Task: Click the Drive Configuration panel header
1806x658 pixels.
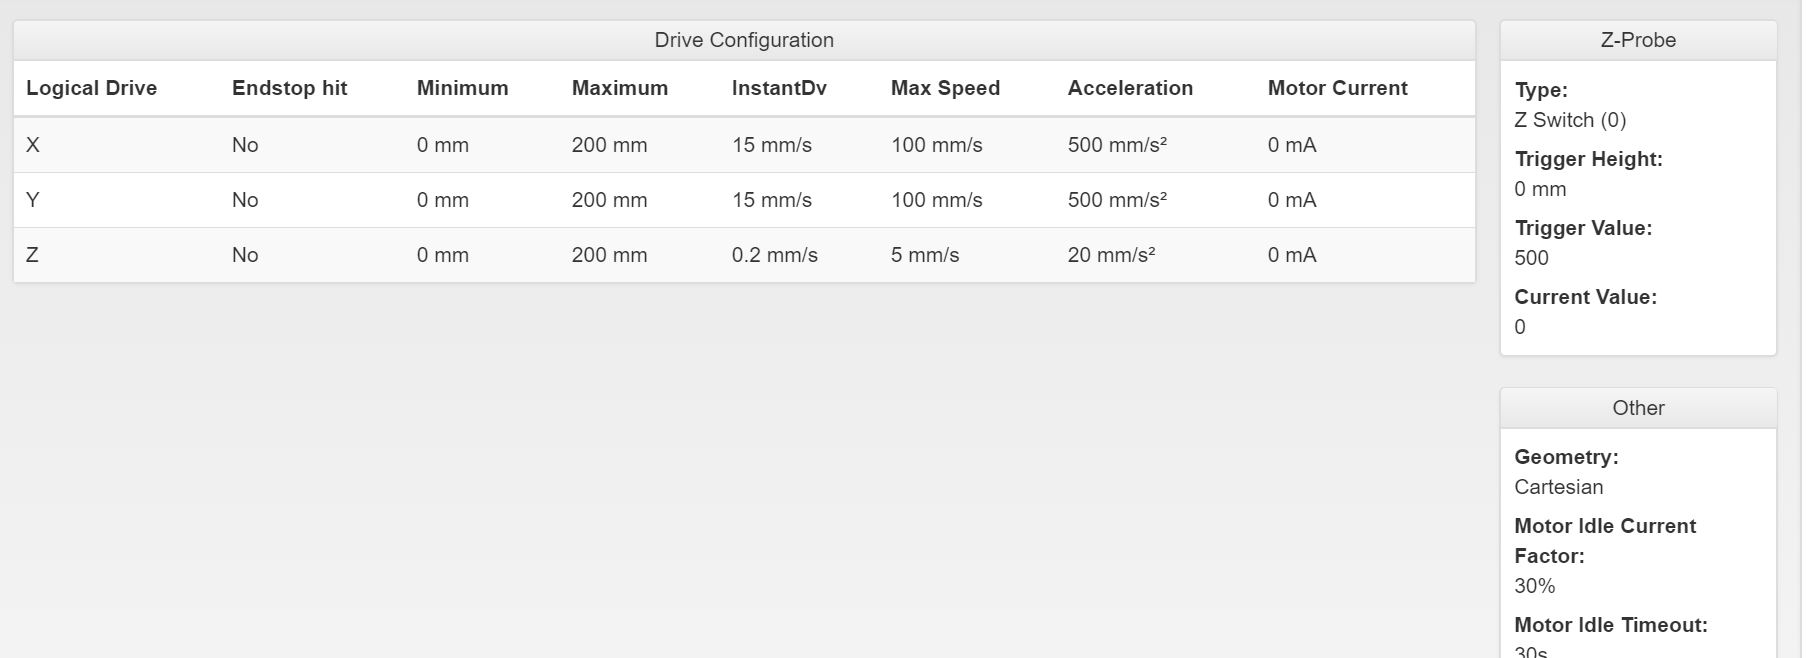Action: 744,40
